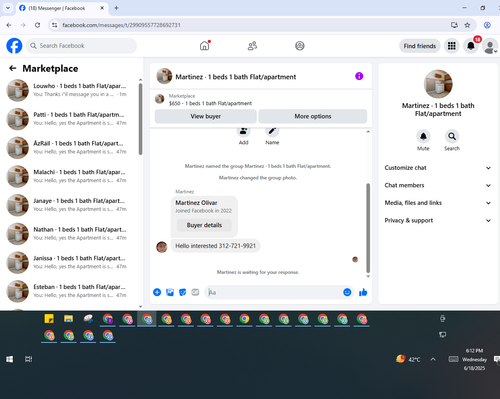
Task: Click the Facebook logo icon
Action: tap(14, 46)
